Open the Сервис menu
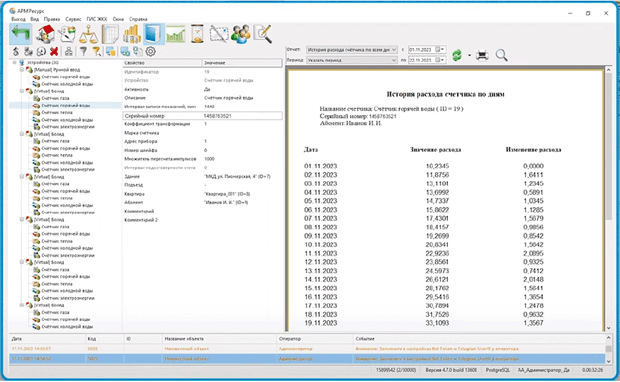The height and width of the screenshot is (382, 620). pos(73,19)
